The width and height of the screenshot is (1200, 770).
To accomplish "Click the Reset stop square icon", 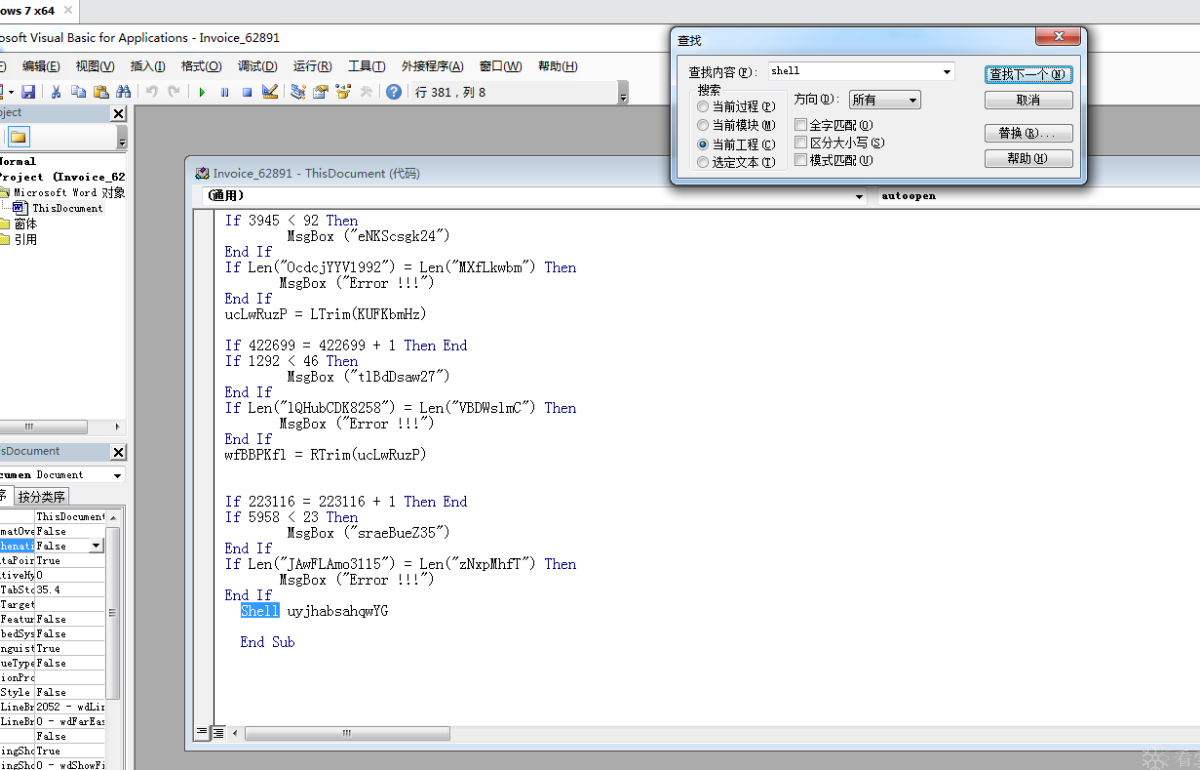I will (x=247, y=92).
